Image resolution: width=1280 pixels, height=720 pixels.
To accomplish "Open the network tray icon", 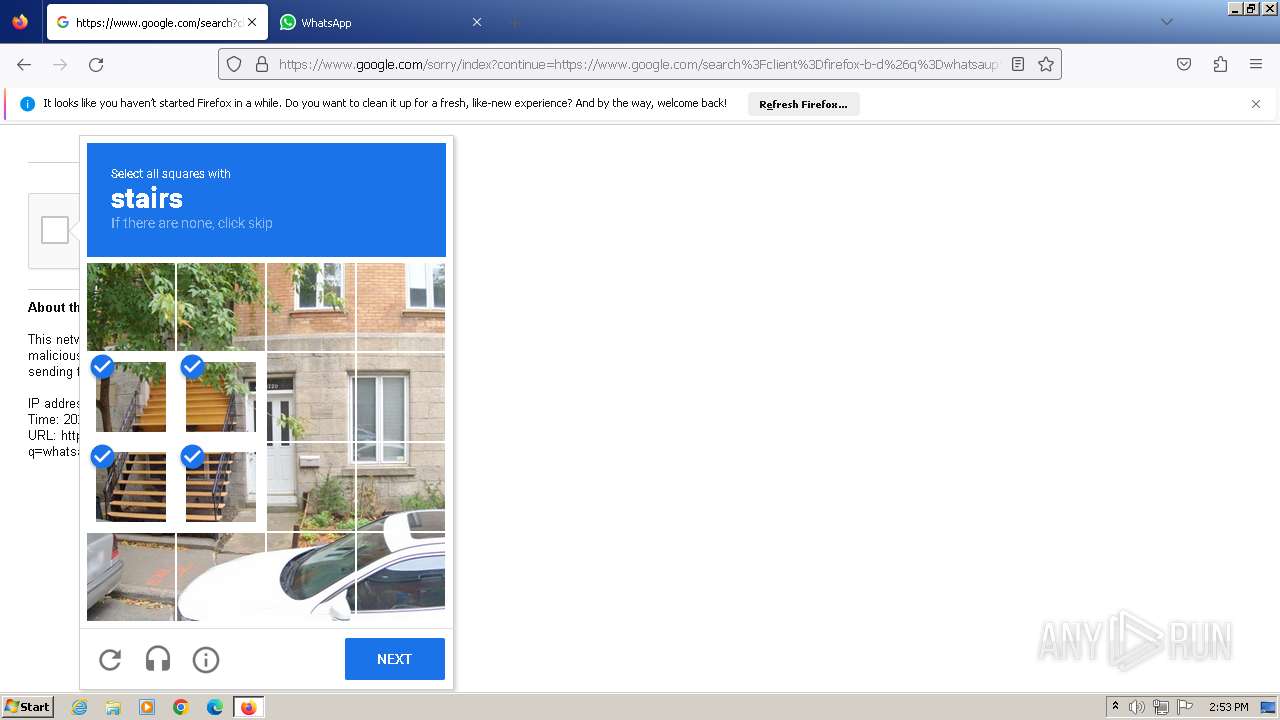I will [1161, 707].
